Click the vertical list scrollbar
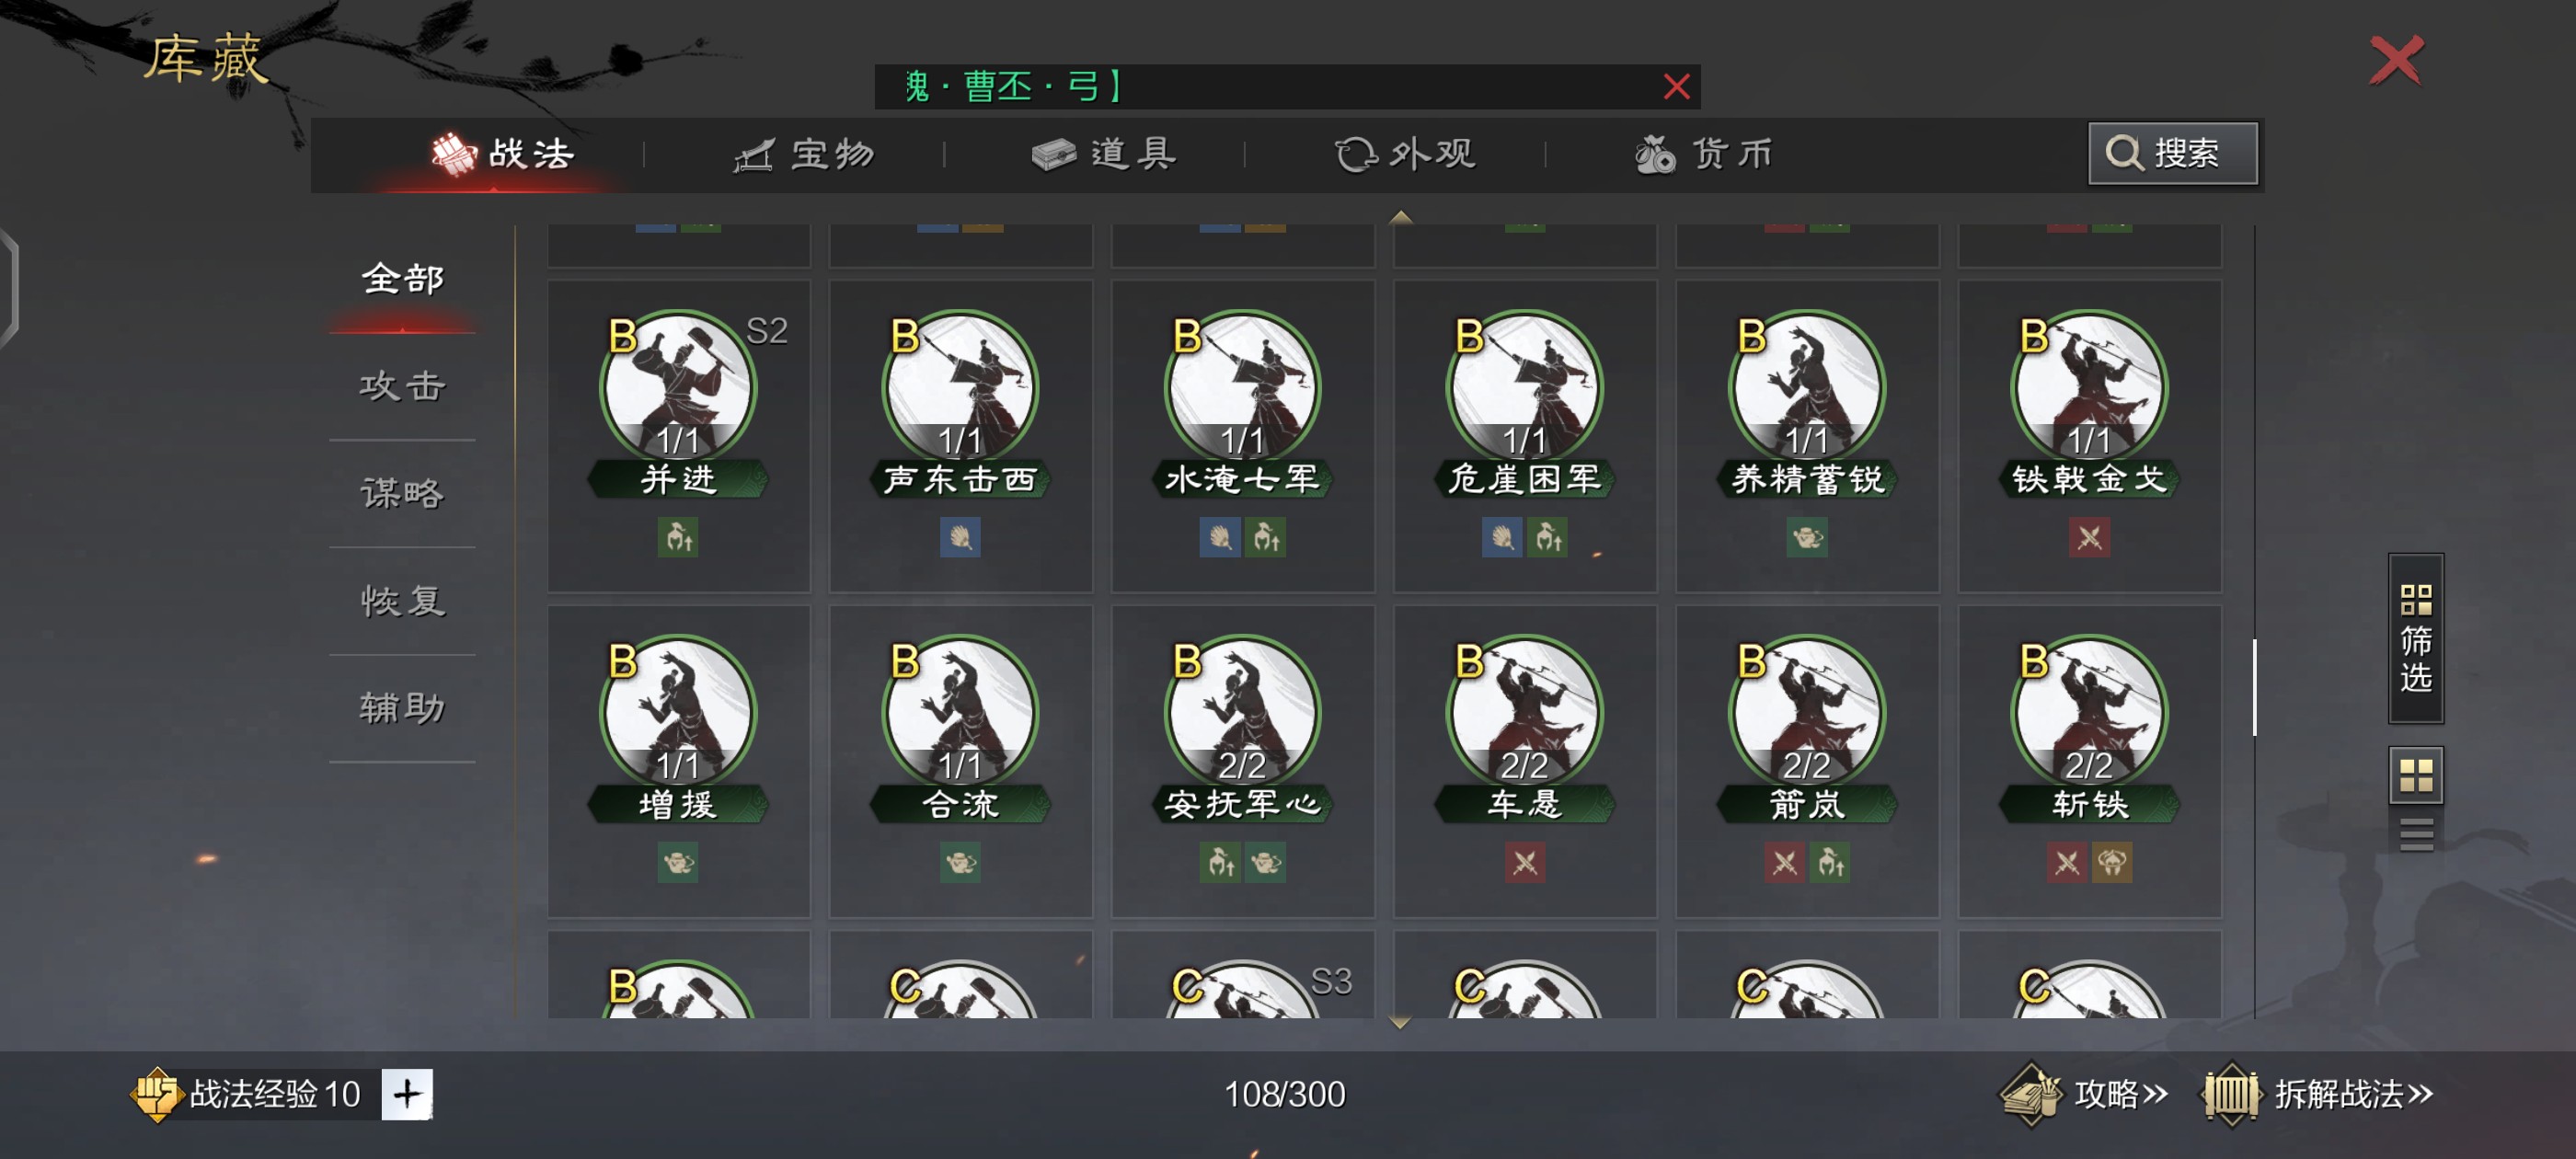2576x1159 pixels. [2254, 687]
